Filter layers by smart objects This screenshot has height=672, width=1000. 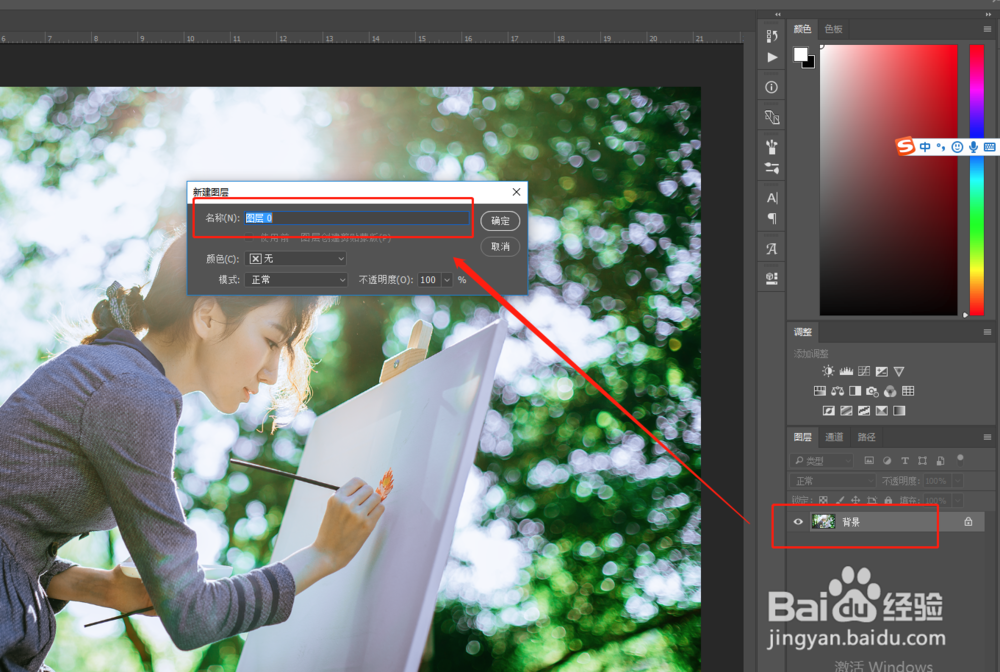940,460
